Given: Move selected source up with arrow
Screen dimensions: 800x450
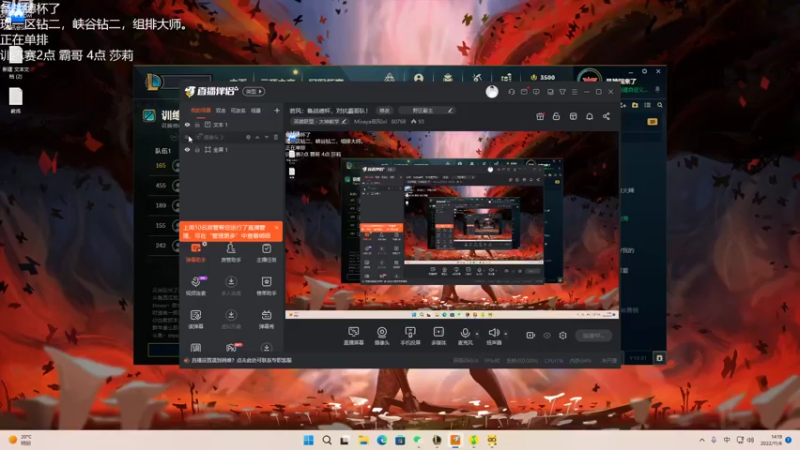Looking at the screenshot, I should pos(257,137).
